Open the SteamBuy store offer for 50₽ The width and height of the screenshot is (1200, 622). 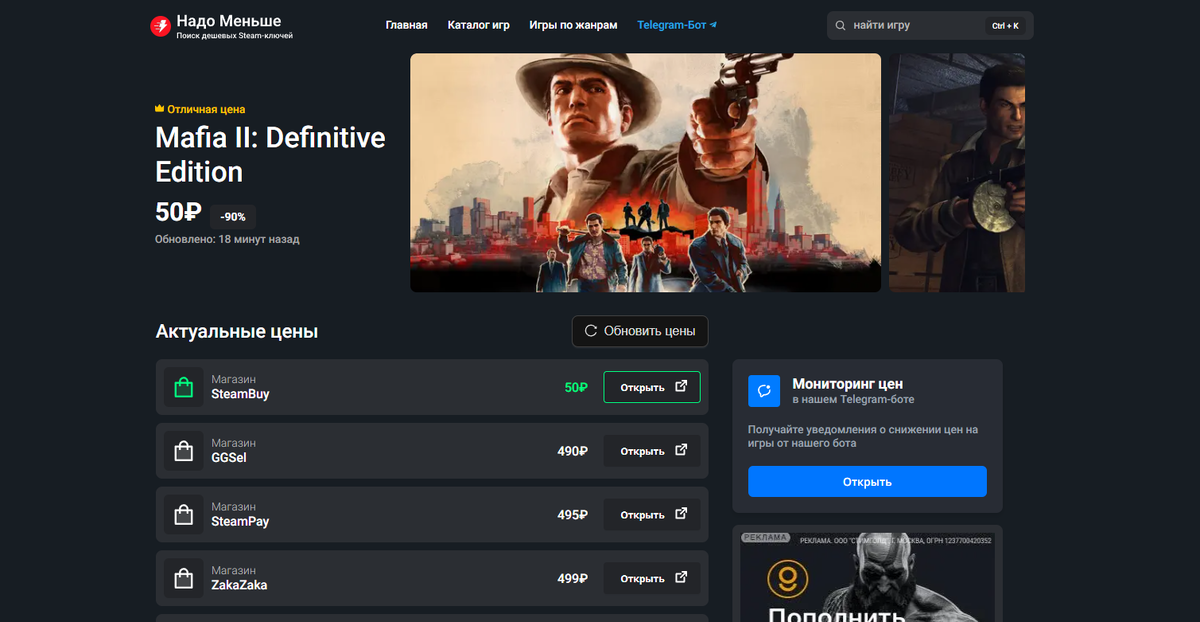(x=652, y=387)
